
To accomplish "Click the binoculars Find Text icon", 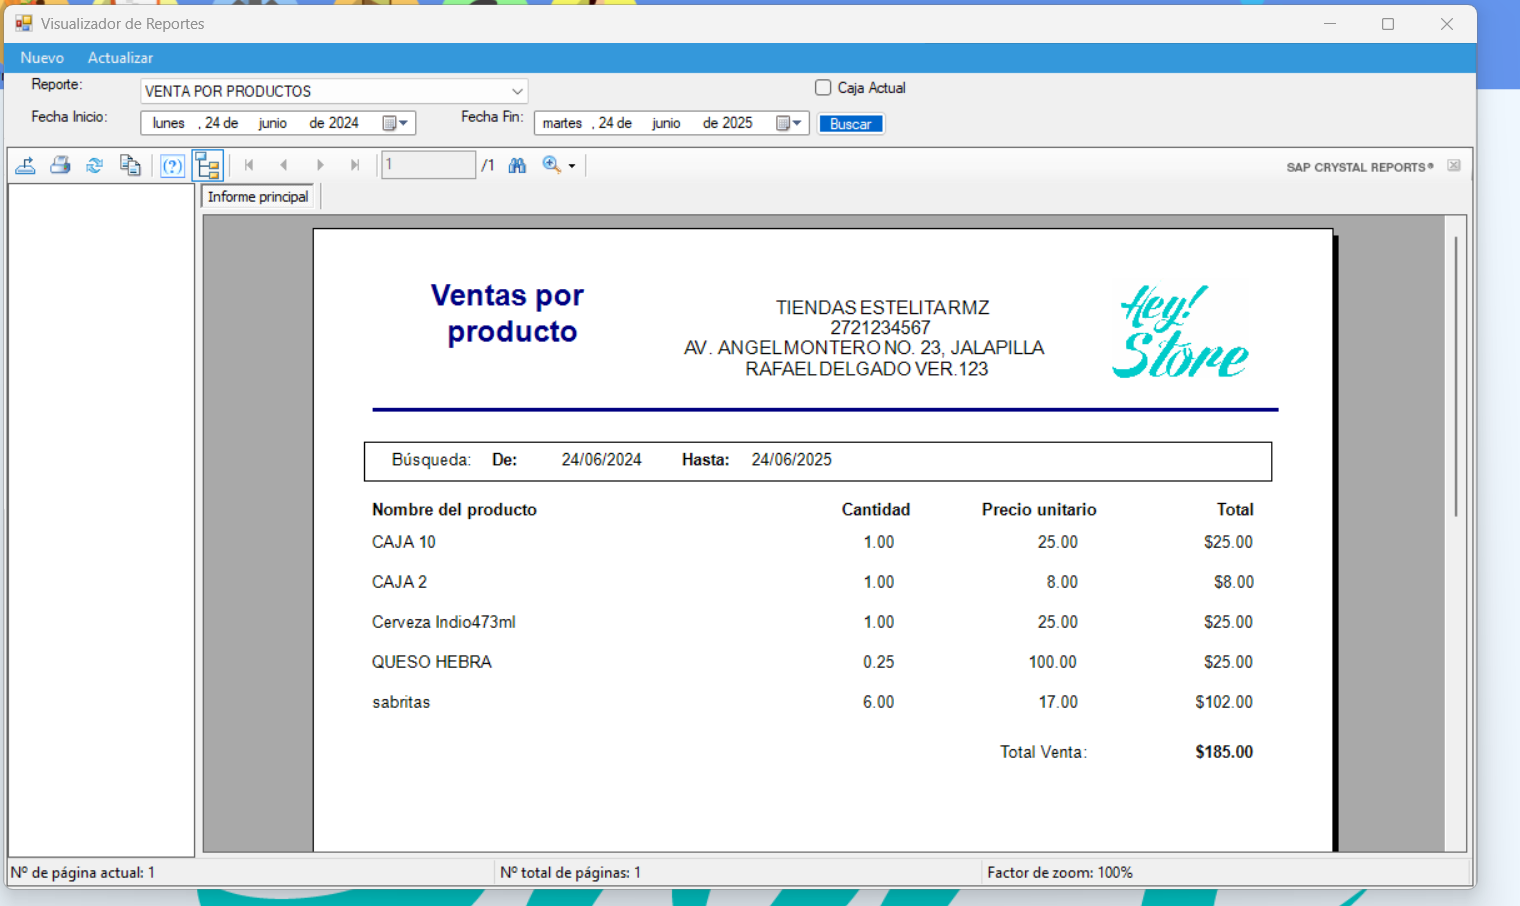I will tap(517, 165).
